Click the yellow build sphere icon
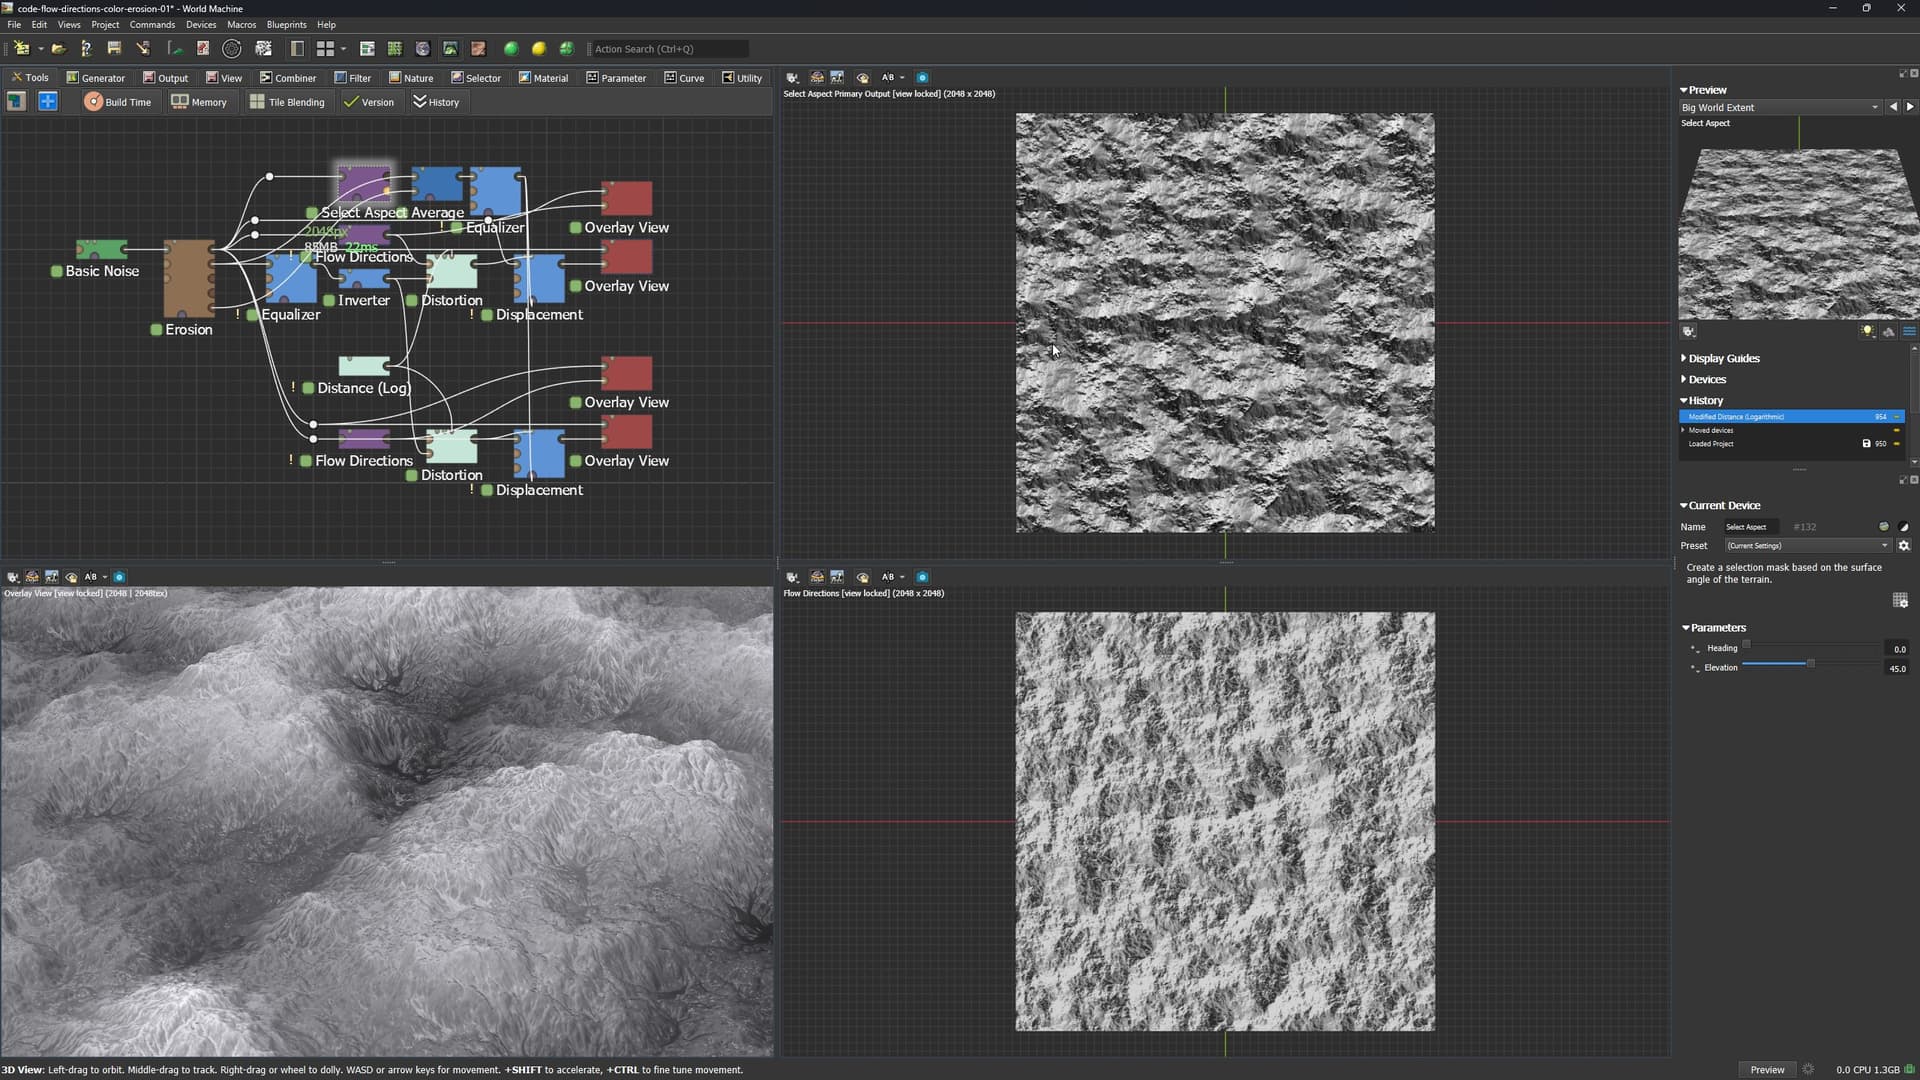This screenshot has height=1080, width=1920. [539, 48]
